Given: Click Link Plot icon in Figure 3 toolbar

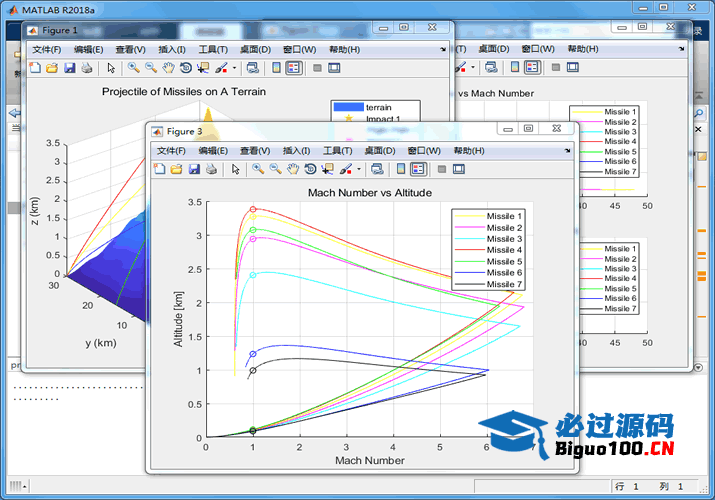Looking at the screenshot, I should coord(377,169).
